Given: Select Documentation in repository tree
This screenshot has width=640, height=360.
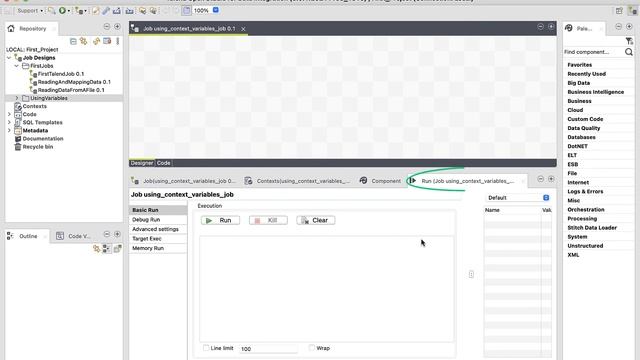Looking at the screenshot, I should point(43,139).
